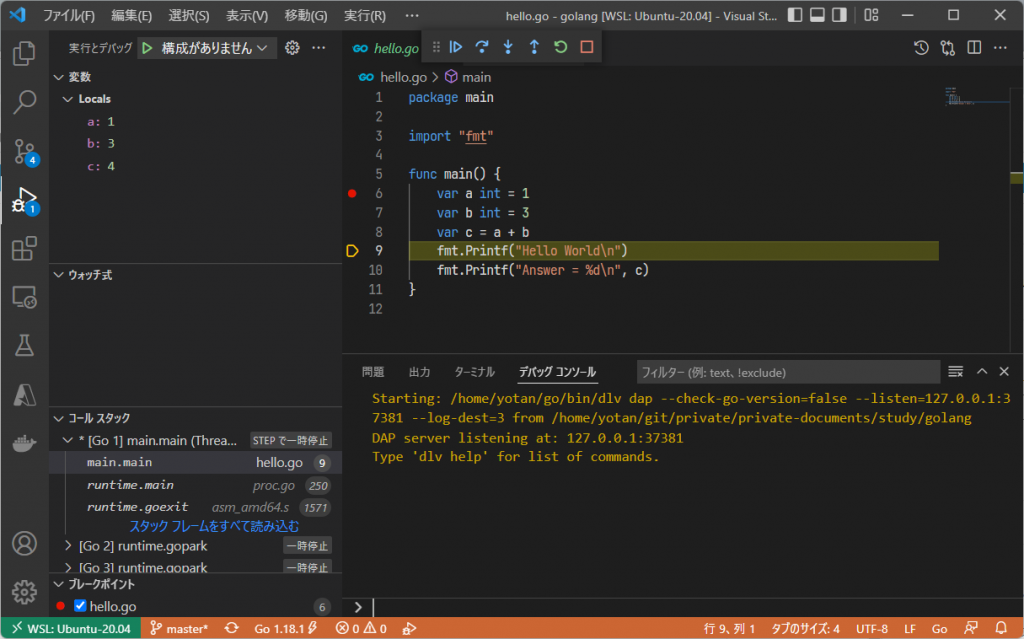Click the debug console filter field
Screen dimensions: 1024x639
tap(788, 372)
